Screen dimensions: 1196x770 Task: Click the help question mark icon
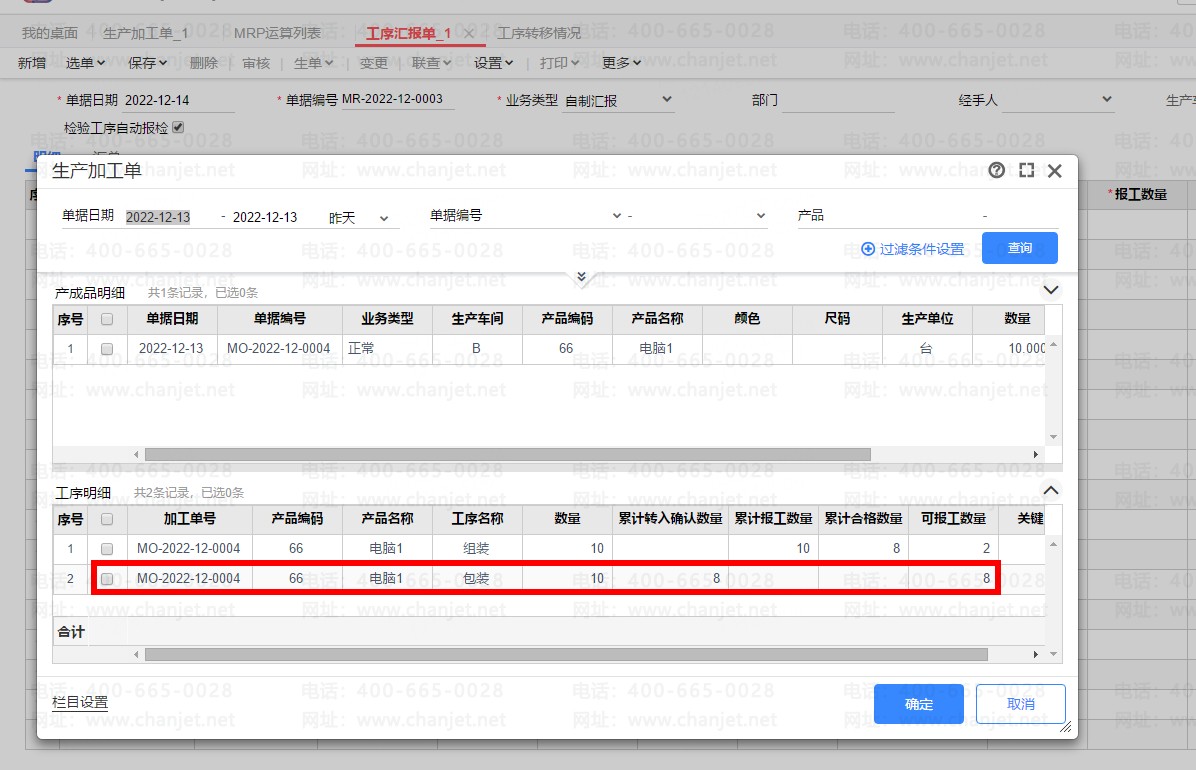tap(996, 171)
